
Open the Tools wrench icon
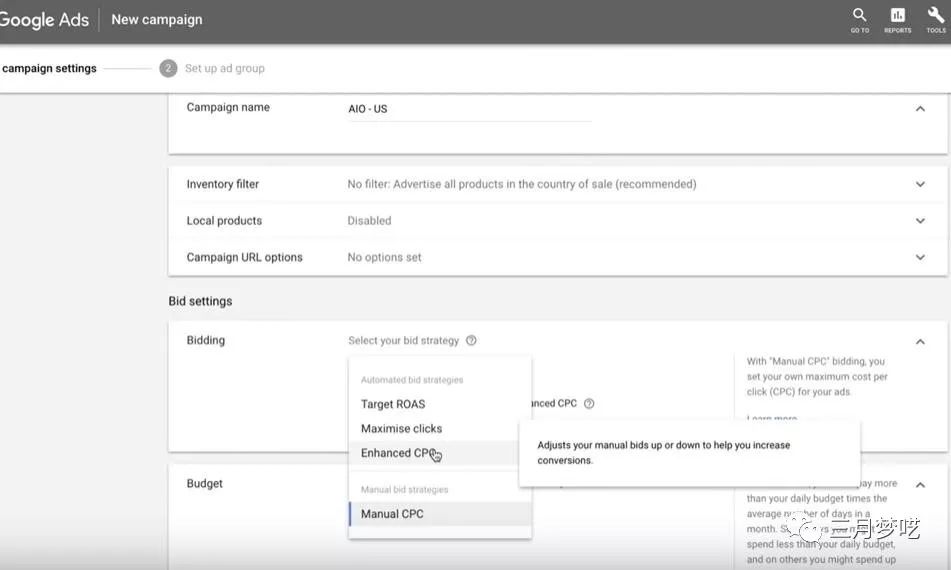coord(935,18)
